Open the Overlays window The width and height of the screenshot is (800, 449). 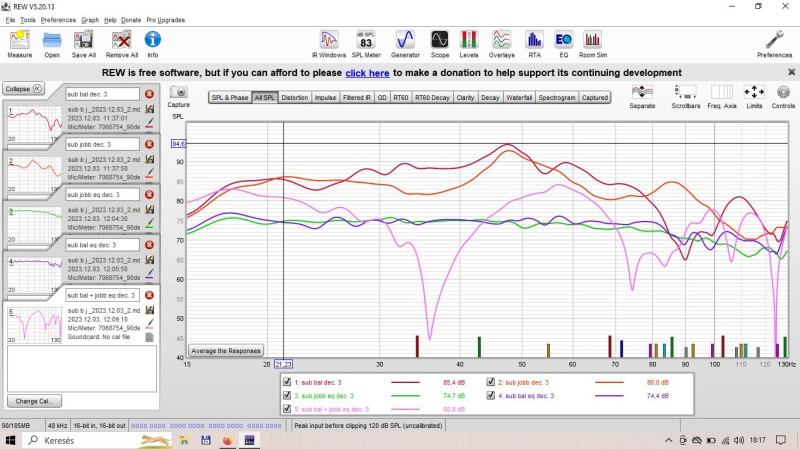click(x=502, y=44)
